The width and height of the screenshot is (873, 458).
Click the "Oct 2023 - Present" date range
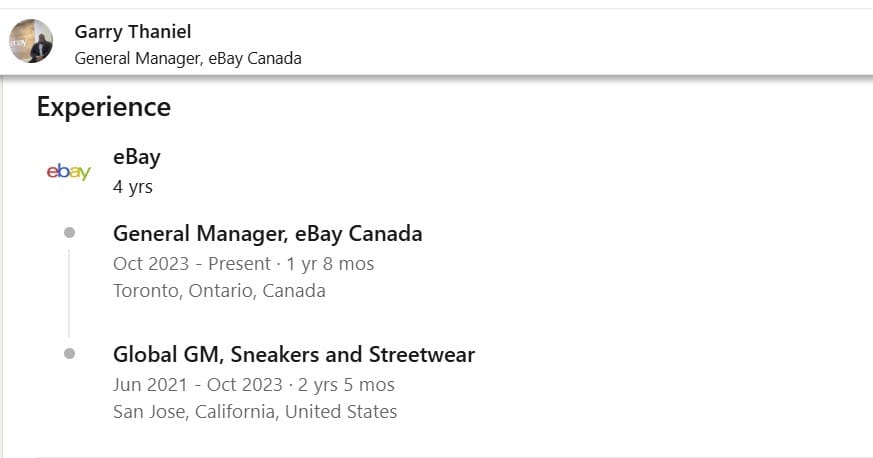click(x=191, y=264)
